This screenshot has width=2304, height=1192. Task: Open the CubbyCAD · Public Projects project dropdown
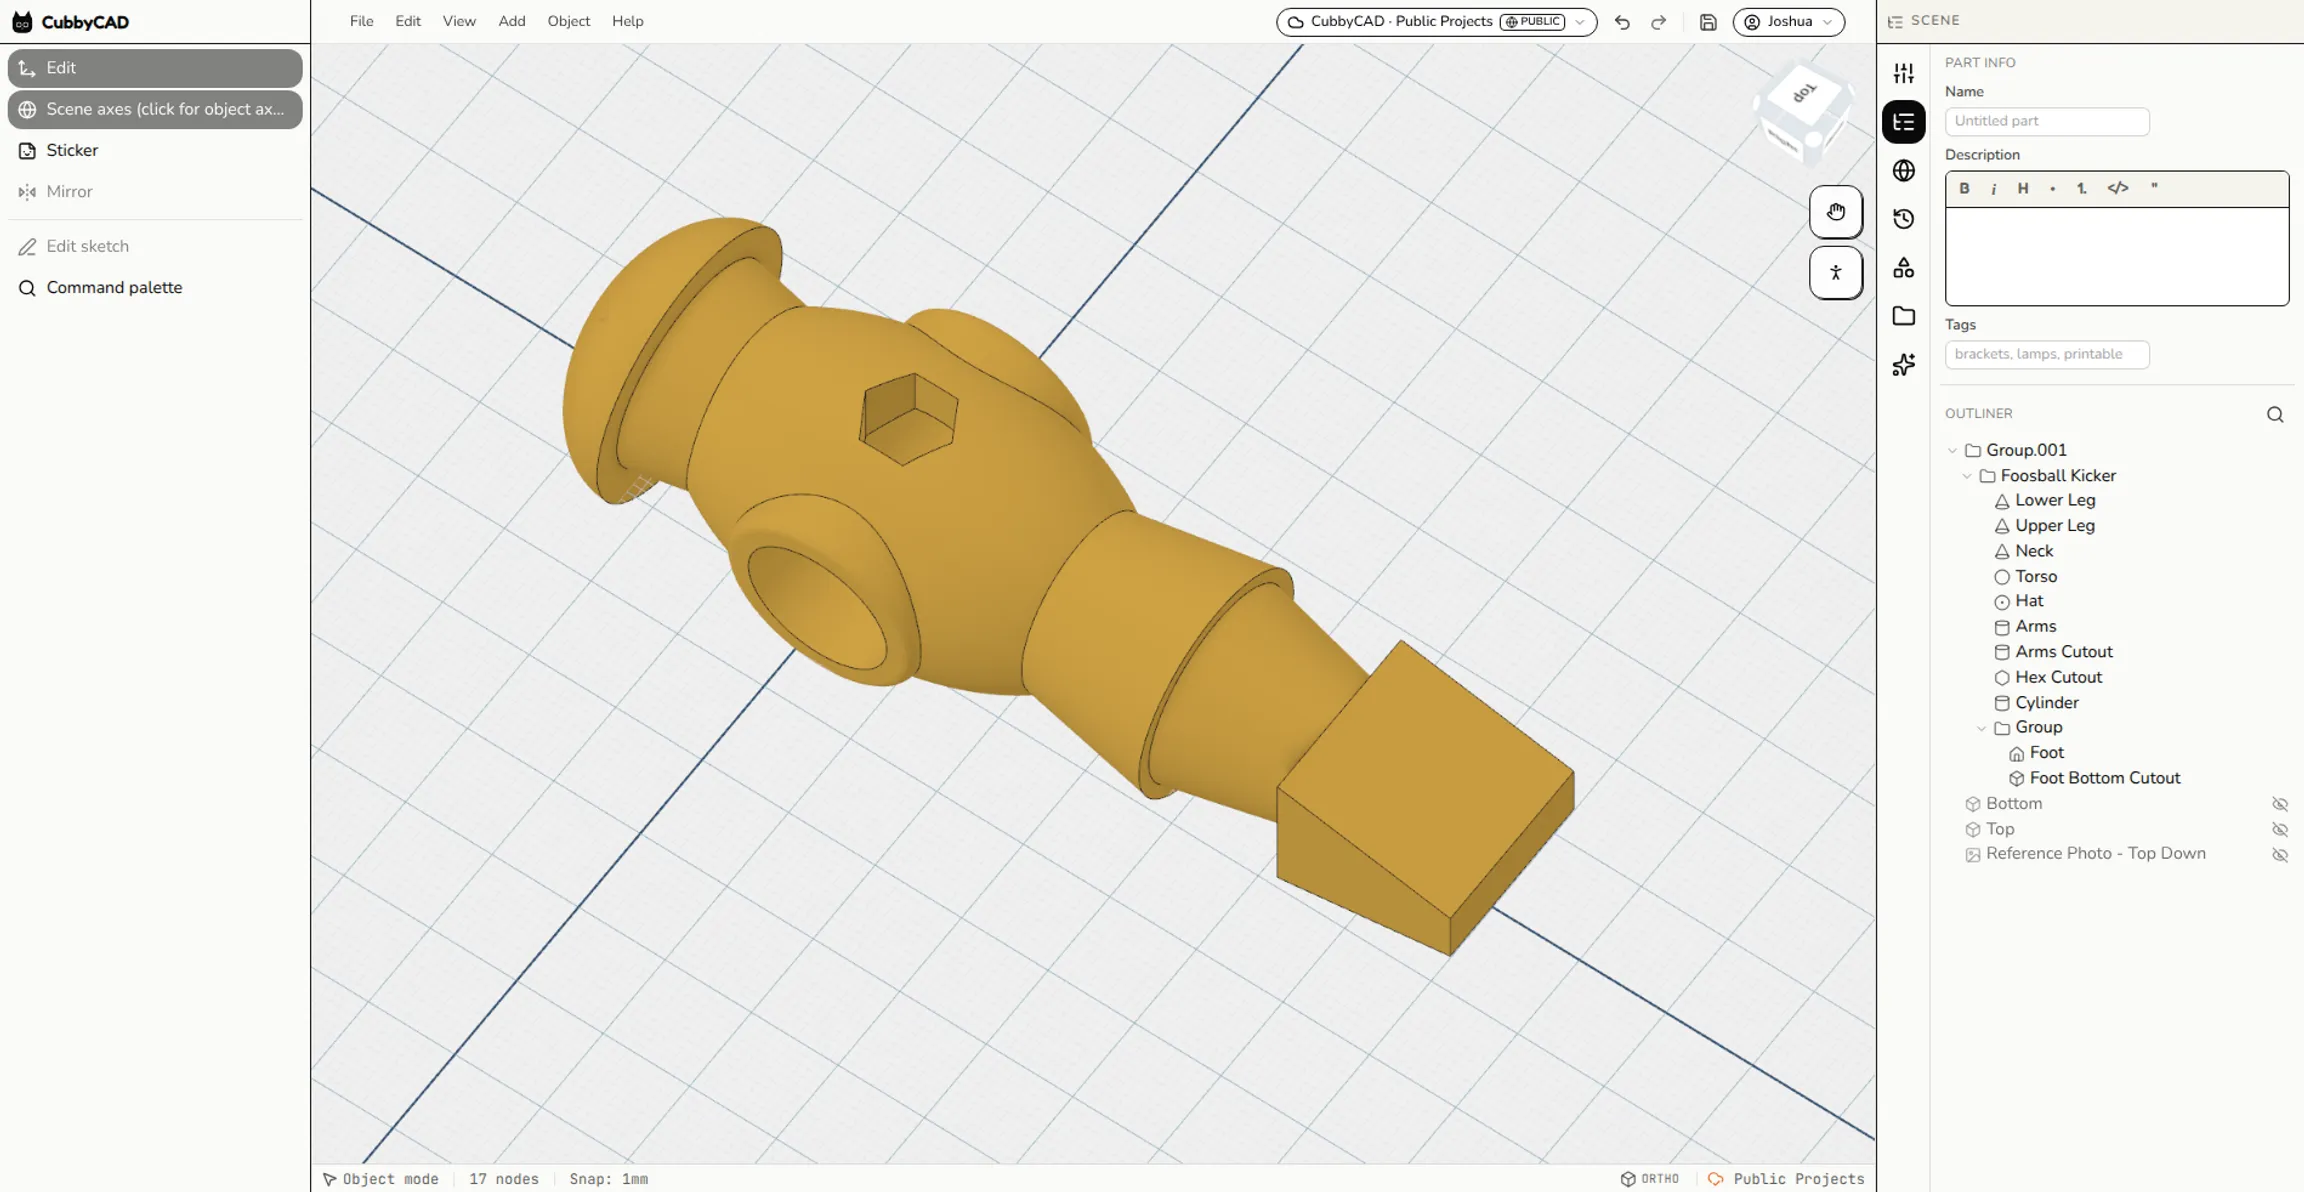coord(1436,22)
